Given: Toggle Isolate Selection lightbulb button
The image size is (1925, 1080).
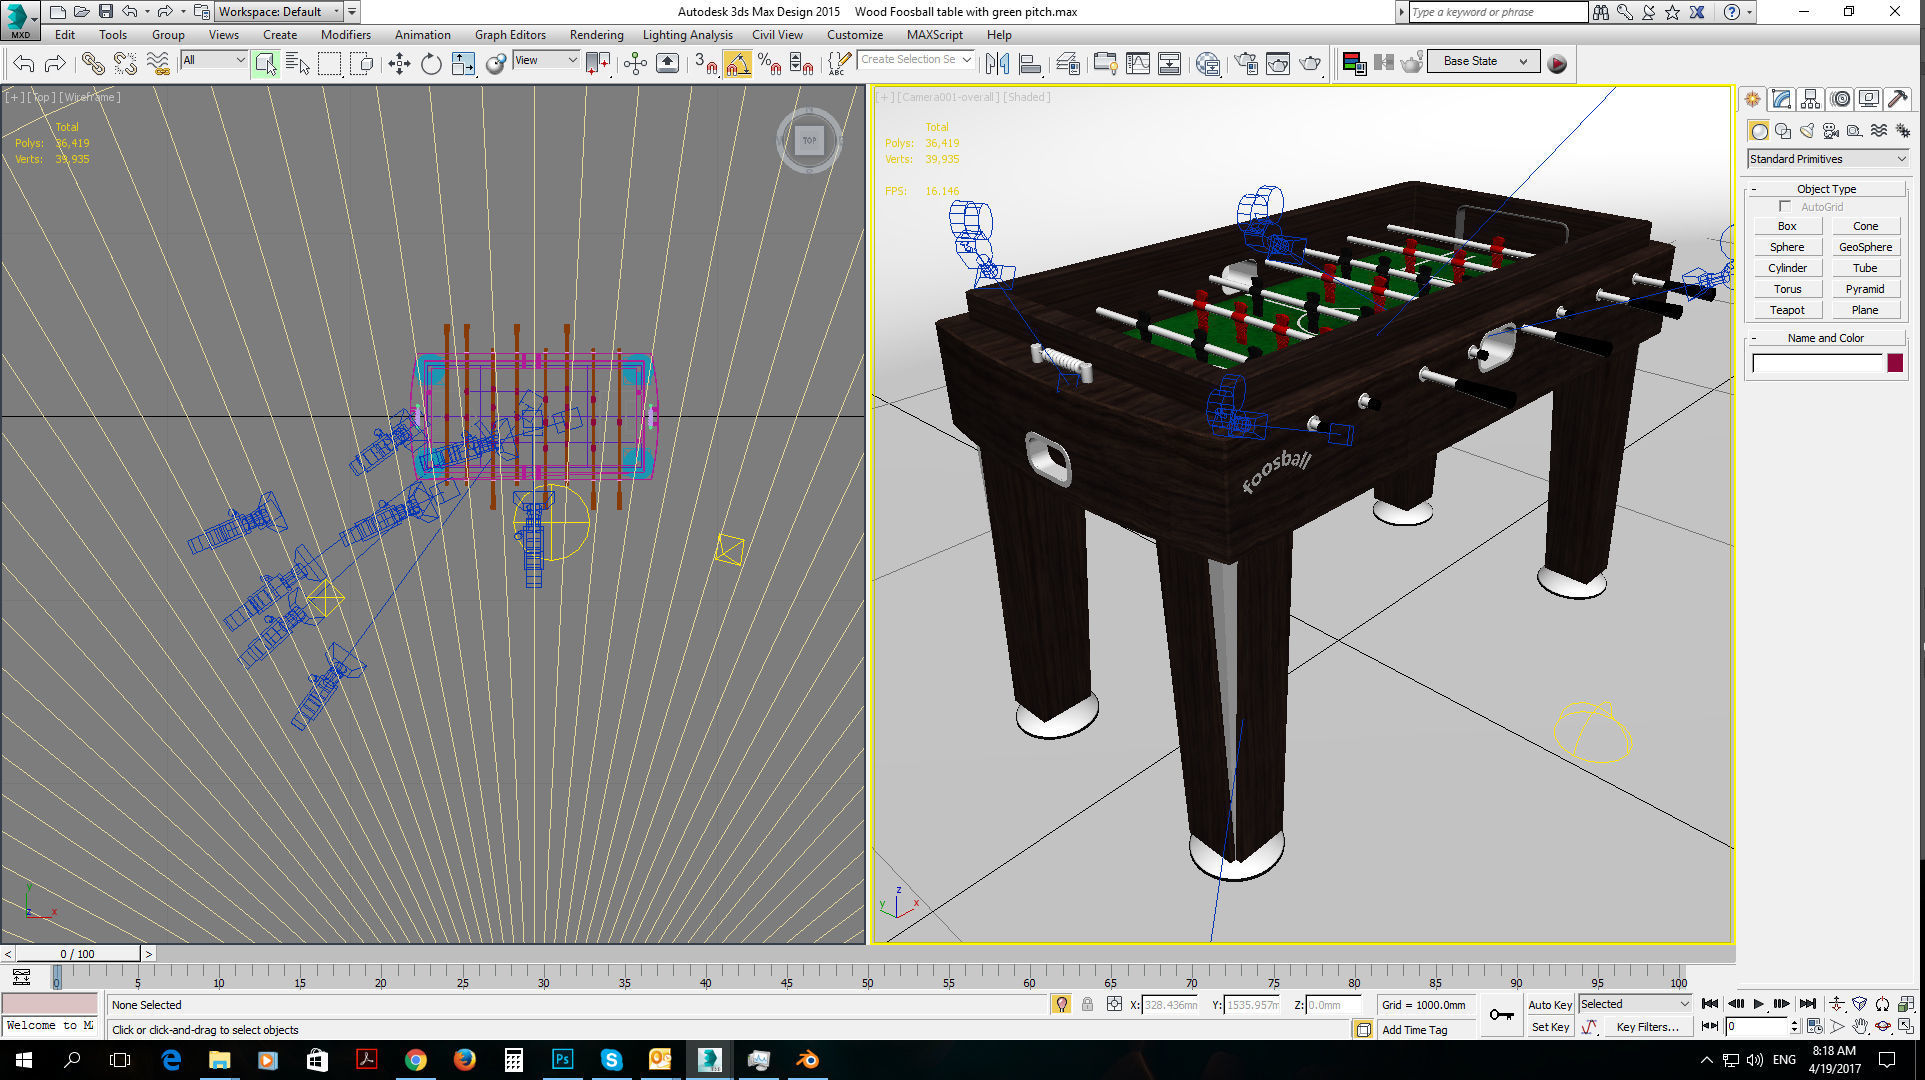Looking at the screenshot, I should point(1061,1004).
